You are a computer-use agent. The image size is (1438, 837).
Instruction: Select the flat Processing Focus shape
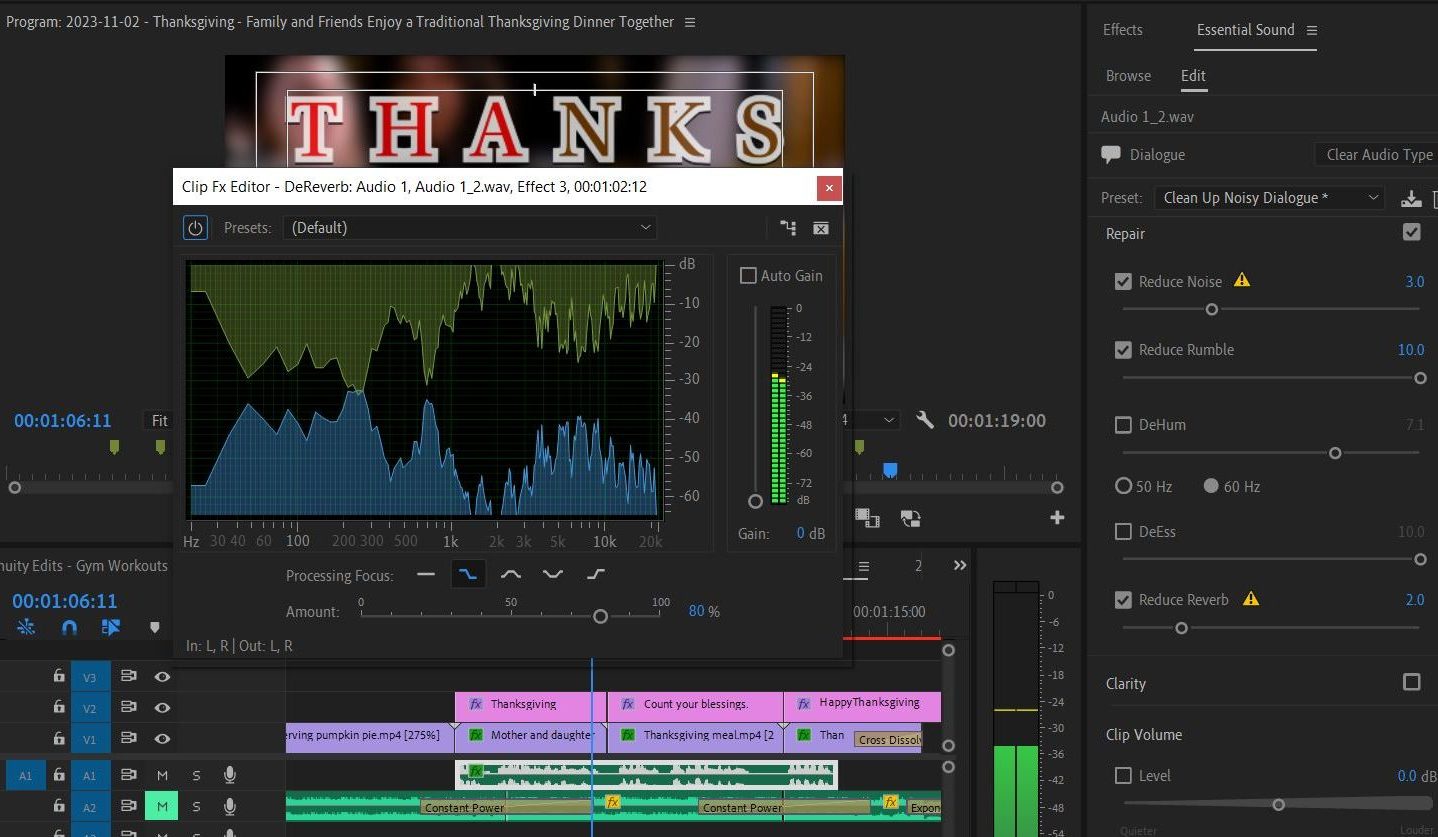426,575
